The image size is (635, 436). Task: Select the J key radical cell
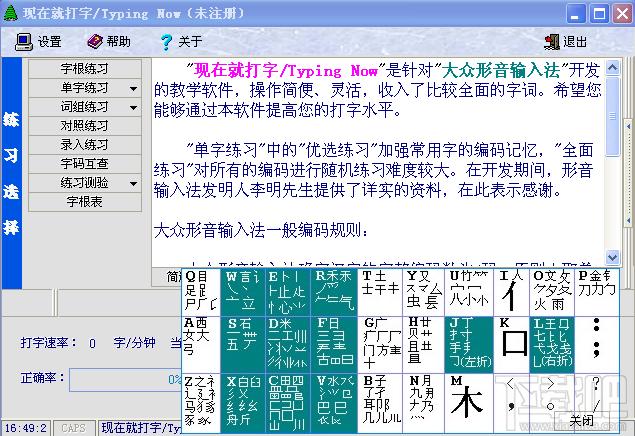(469, 345)
